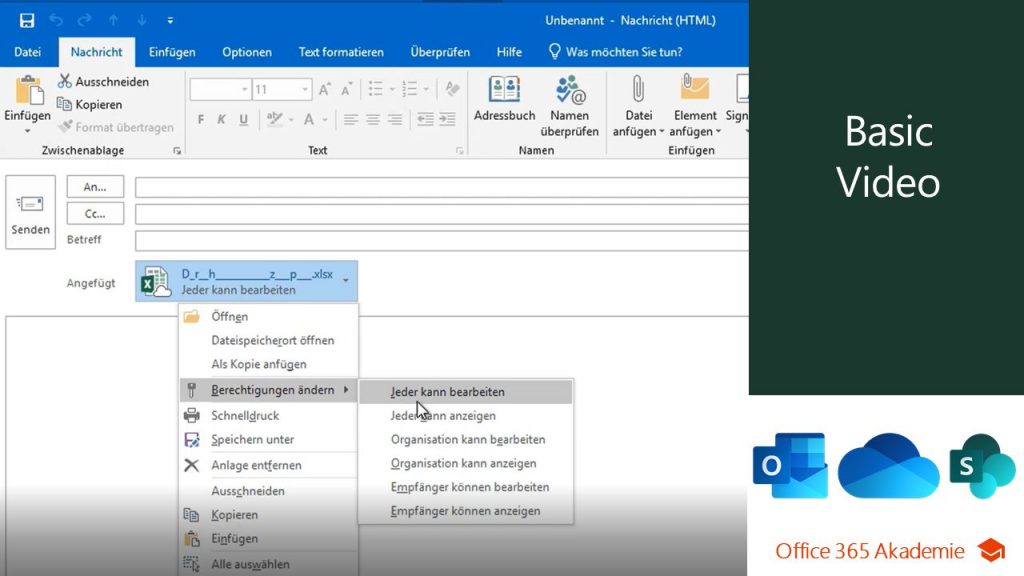Select the Nachricht ribbon tab
The width and height of the screenshot is (1024, 576).
click(x=97, y=52)
